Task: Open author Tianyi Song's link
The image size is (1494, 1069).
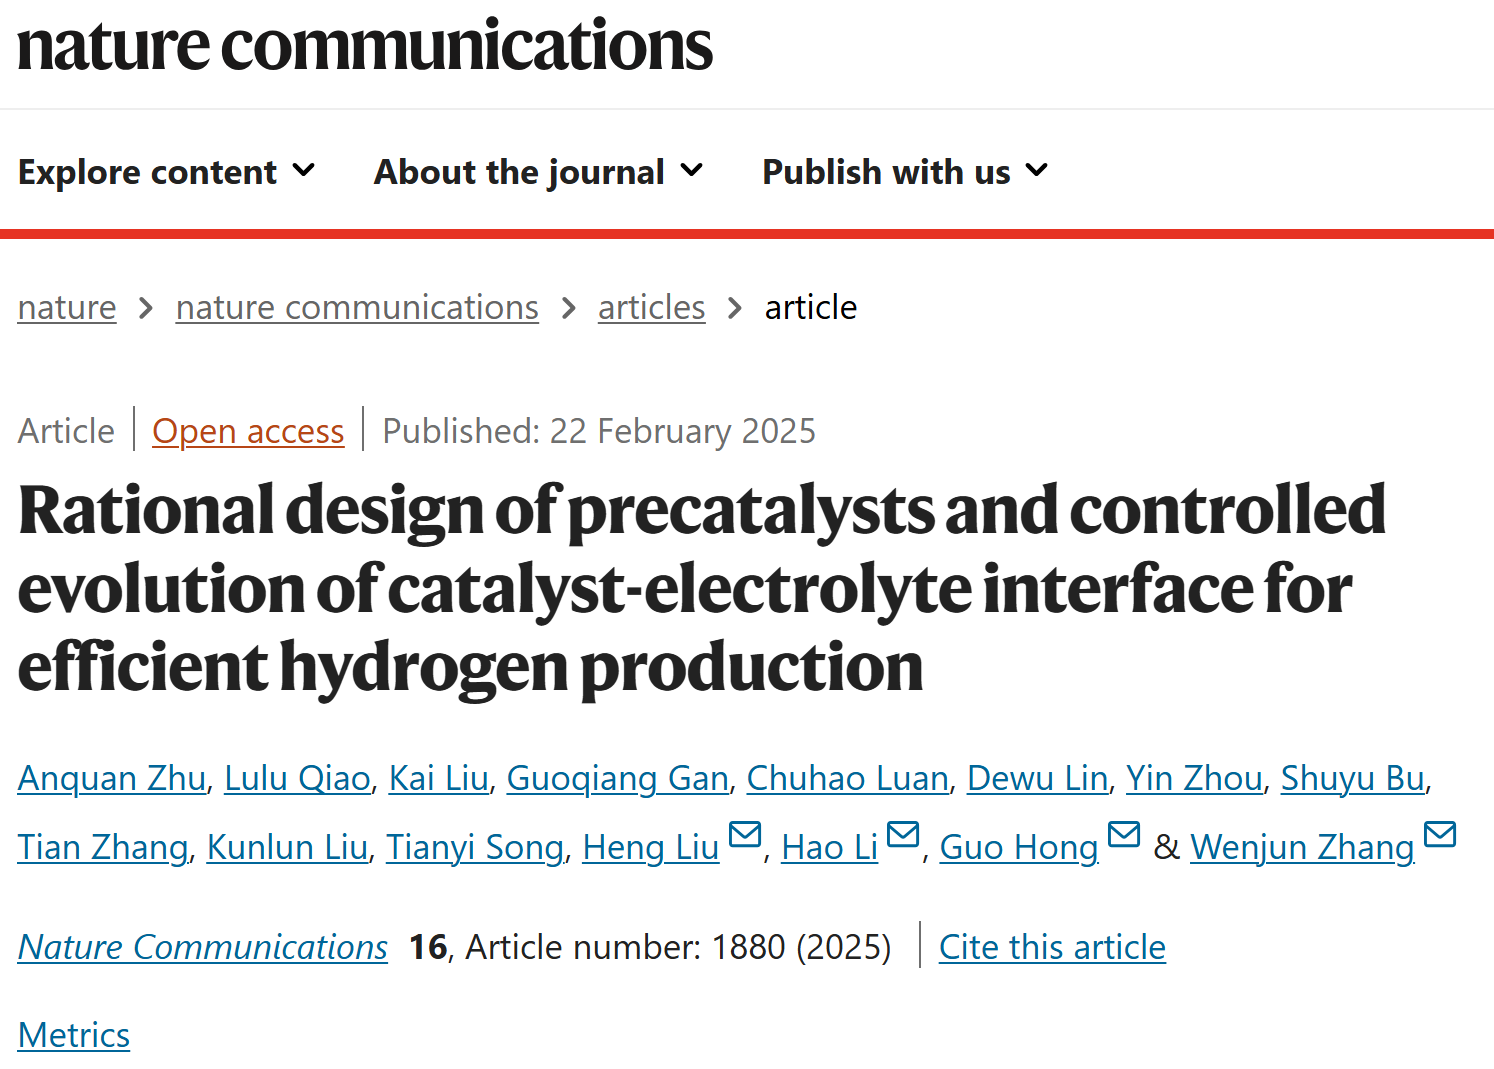Action: (475, 847)
